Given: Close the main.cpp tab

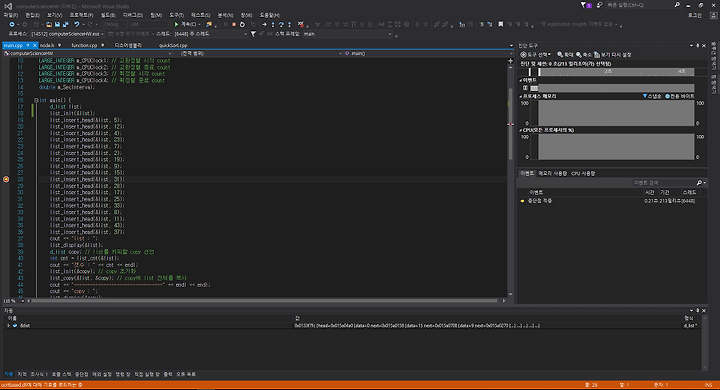Looking at the screenshot, I should [34, 45].
